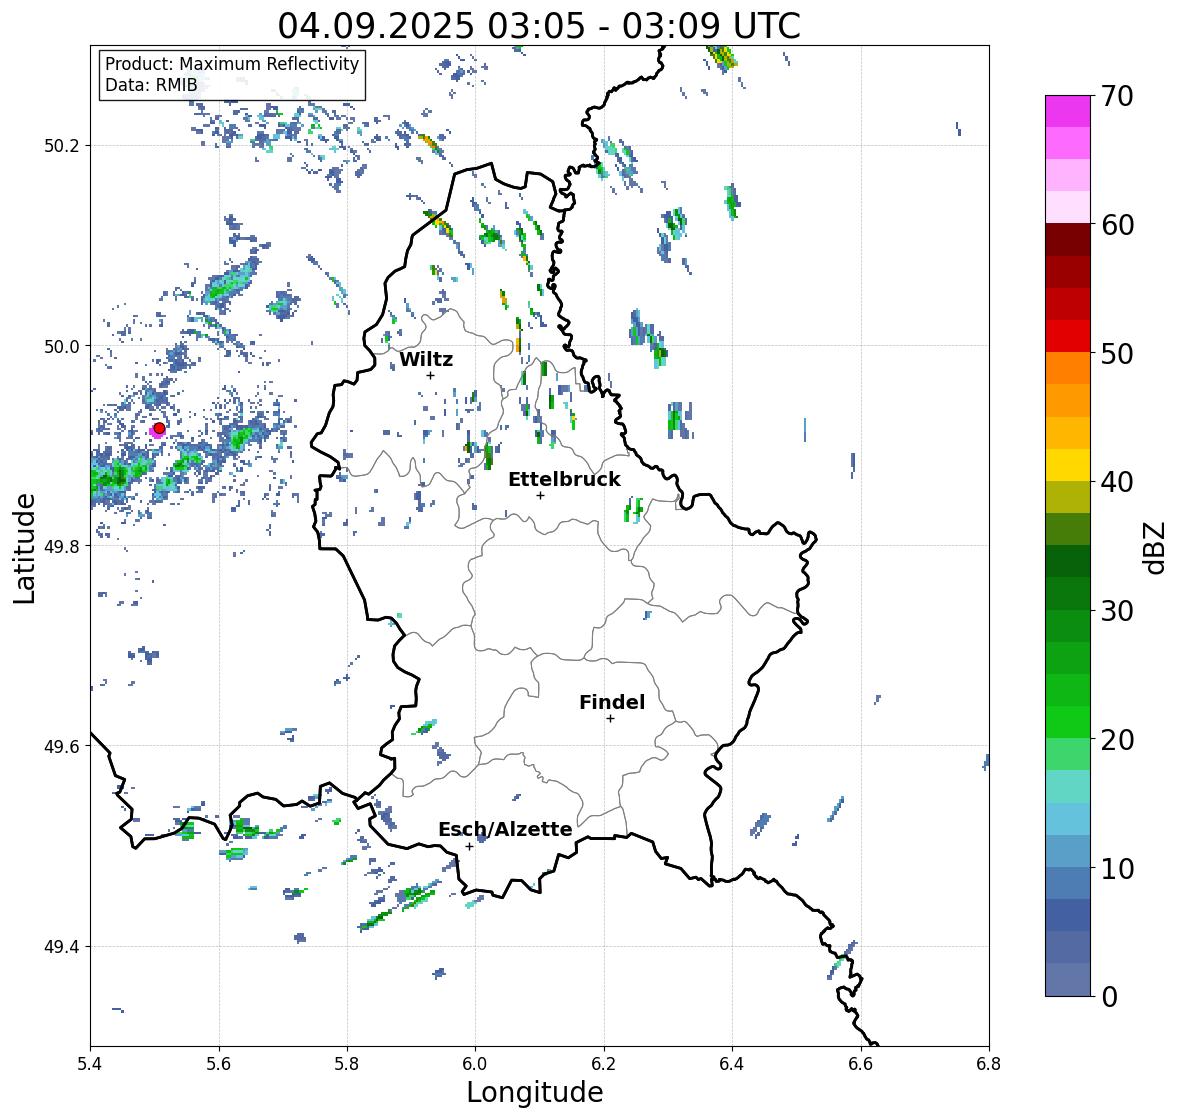Click the latitude tick label 49.8

[62, 546]
